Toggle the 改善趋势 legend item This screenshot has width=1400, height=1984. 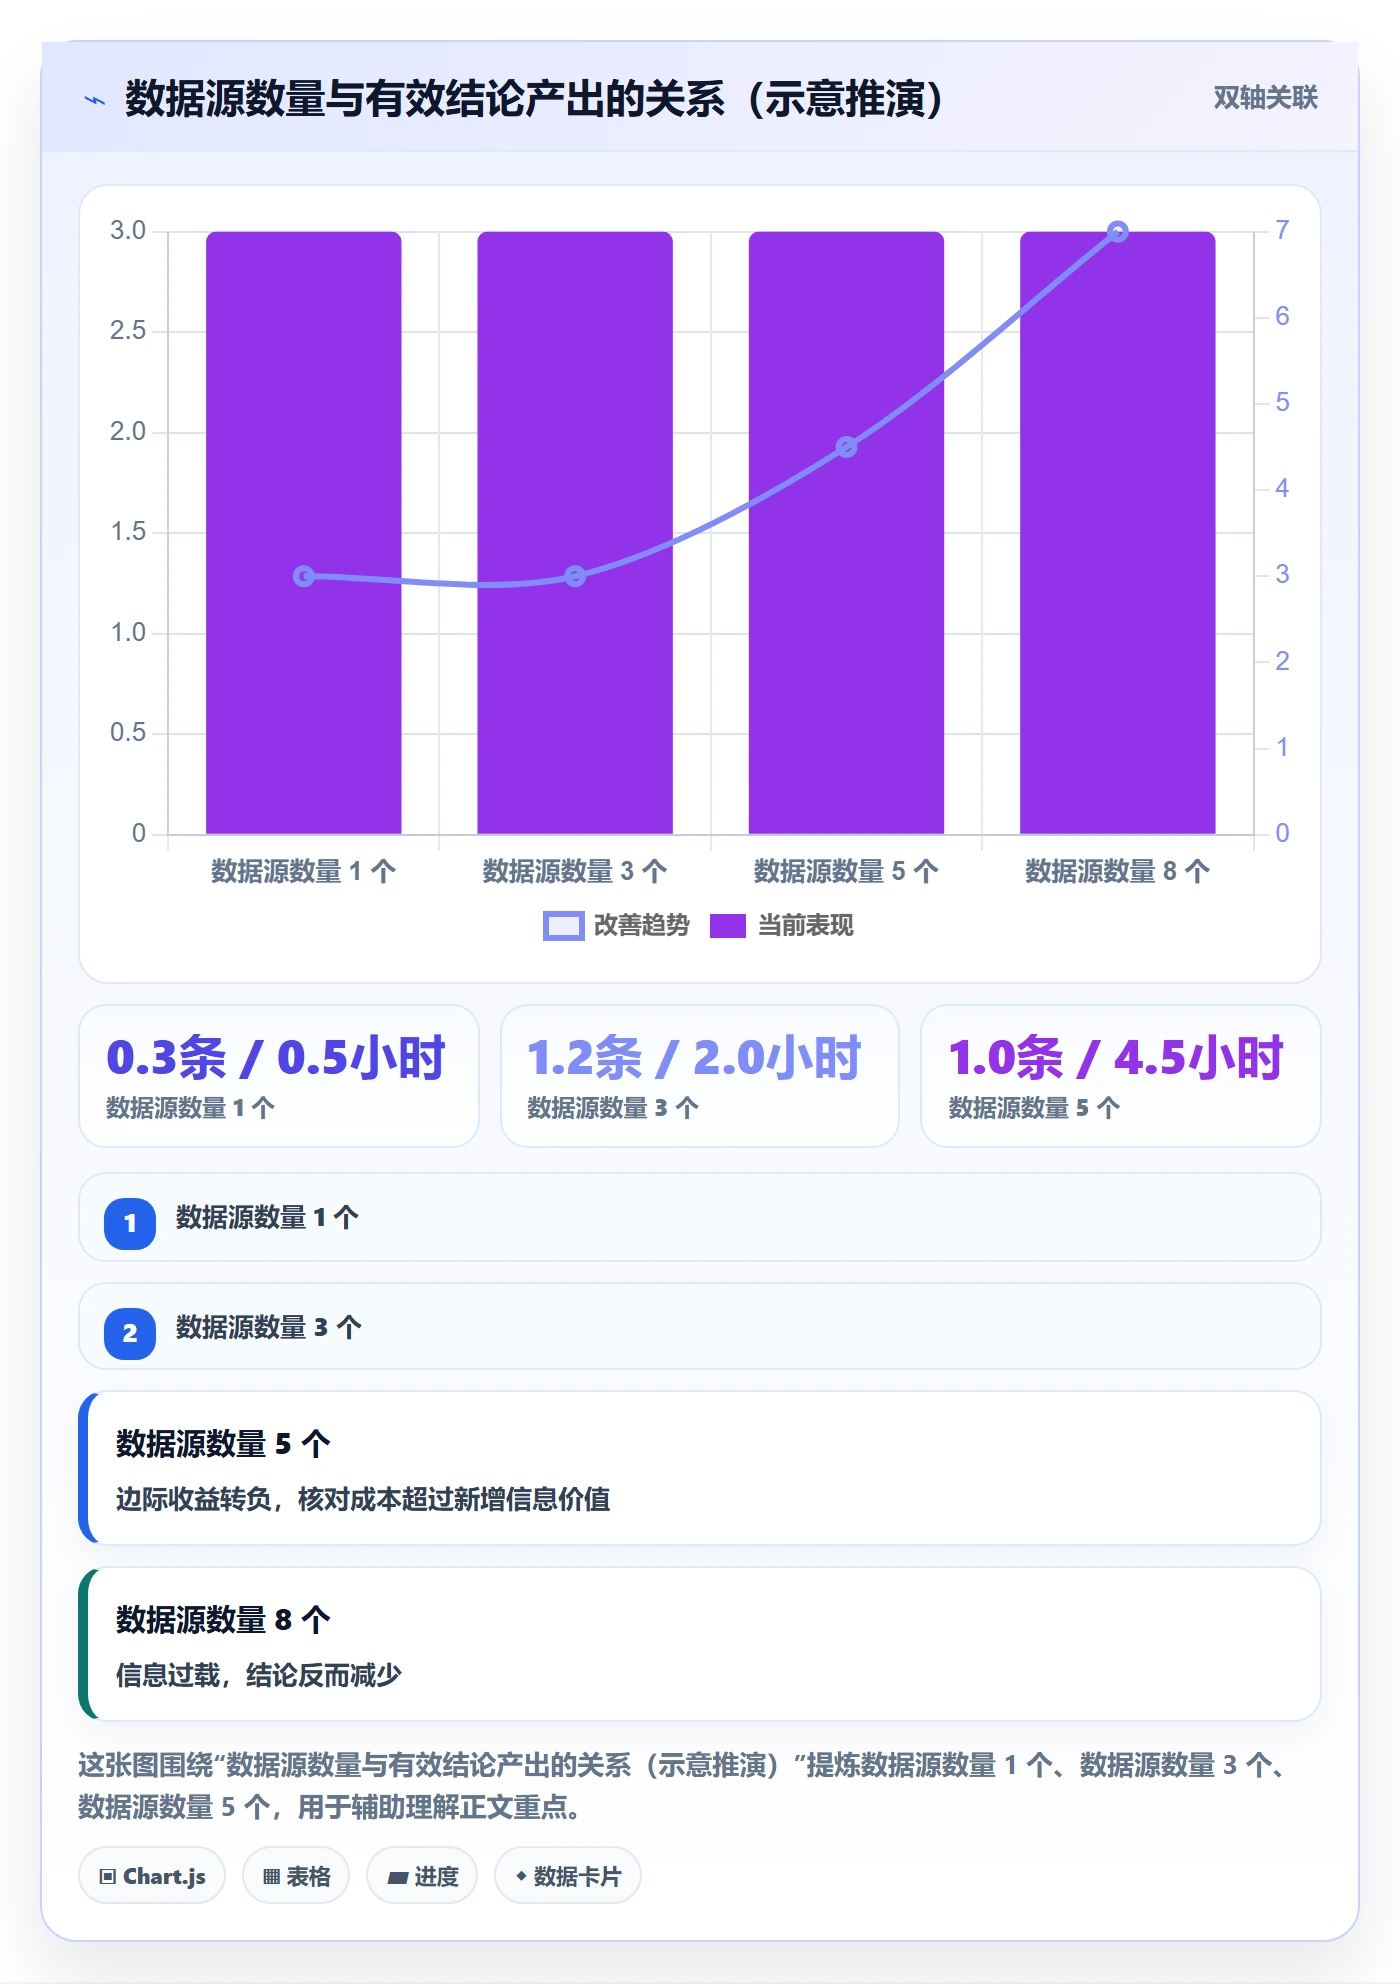tap(616, 925)
